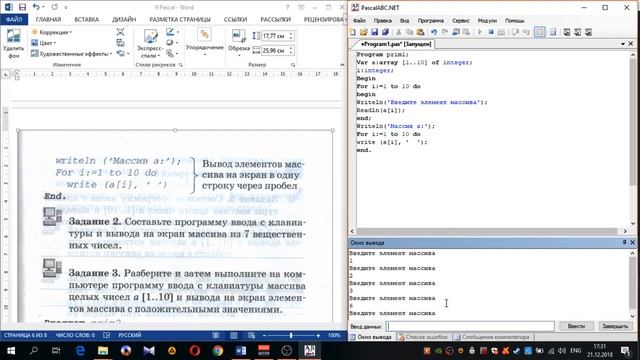640x360 pixels.
Task: Open the Windows Start button
Action: point(11,351)
